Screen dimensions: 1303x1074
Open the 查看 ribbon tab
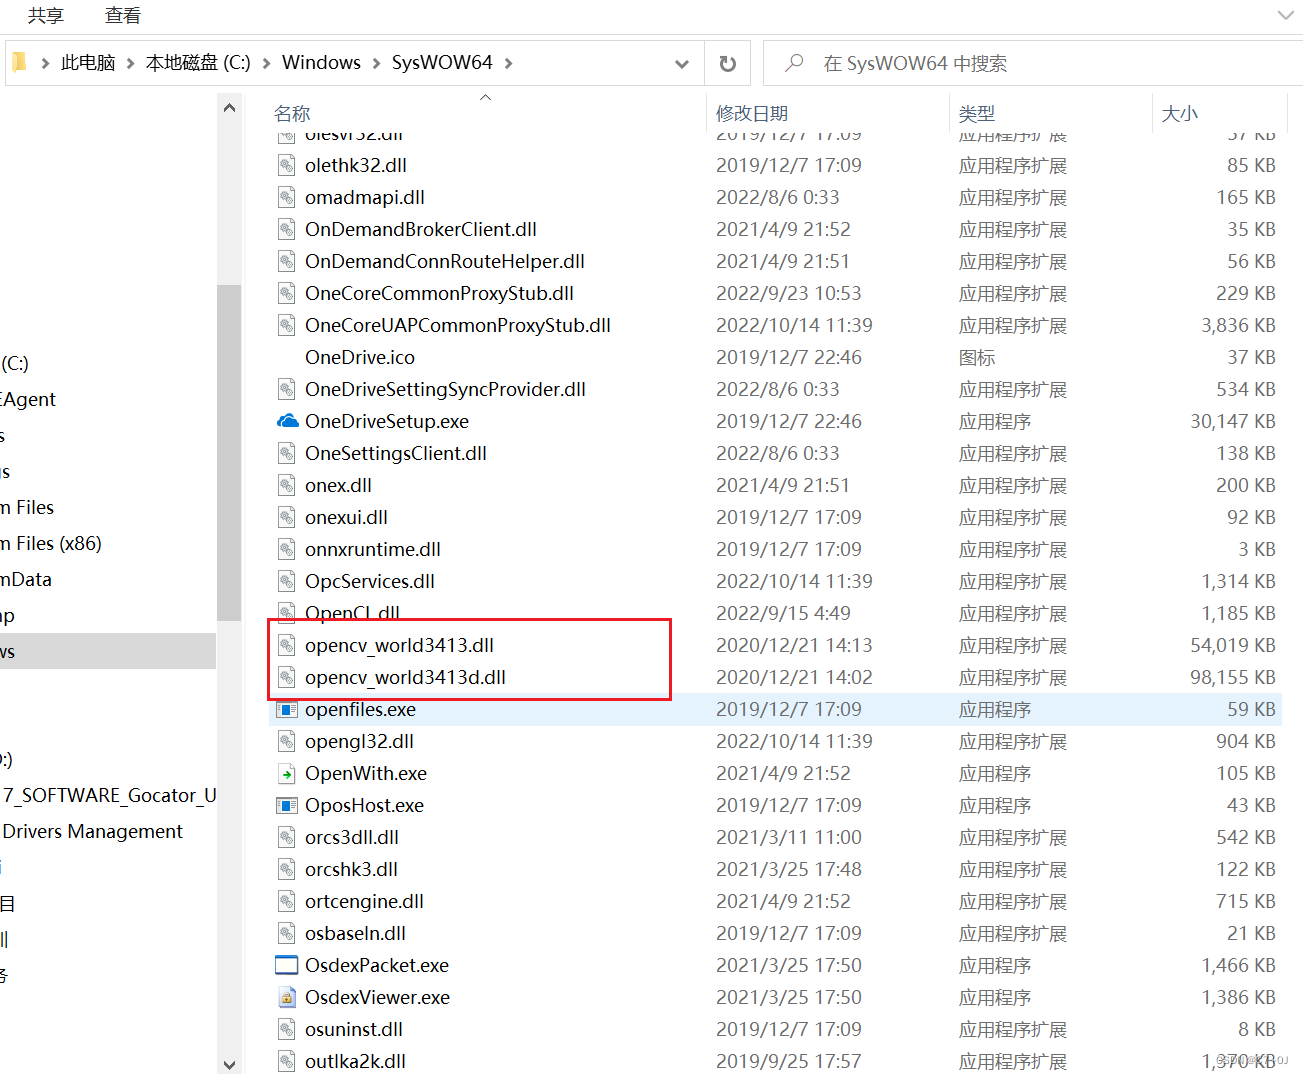[123, 15]
